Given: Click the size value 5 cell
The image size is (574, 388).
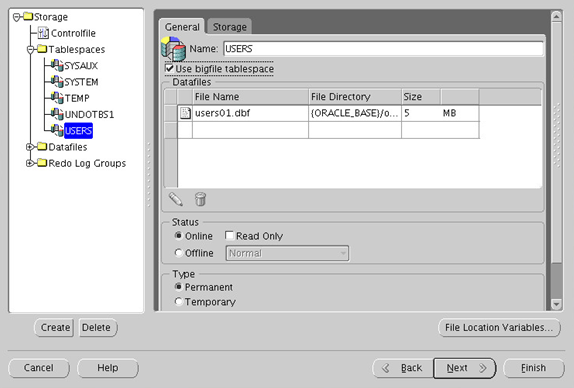Looking at the screenshot, I should pos(421,113).
